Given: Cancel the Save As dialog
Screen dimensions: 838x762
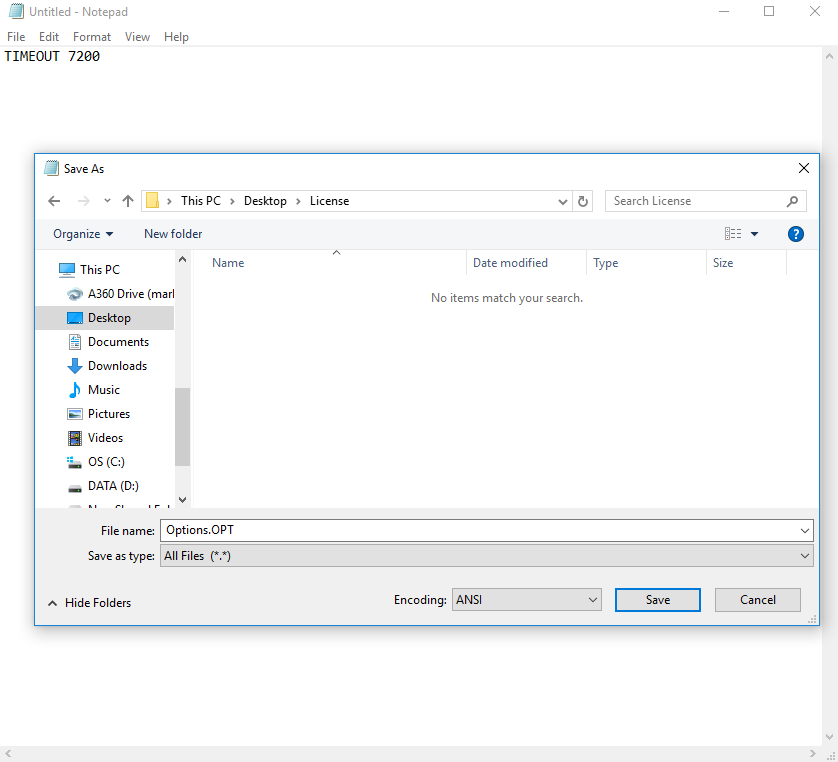Looking at the screenshot, I should [757, 600].
